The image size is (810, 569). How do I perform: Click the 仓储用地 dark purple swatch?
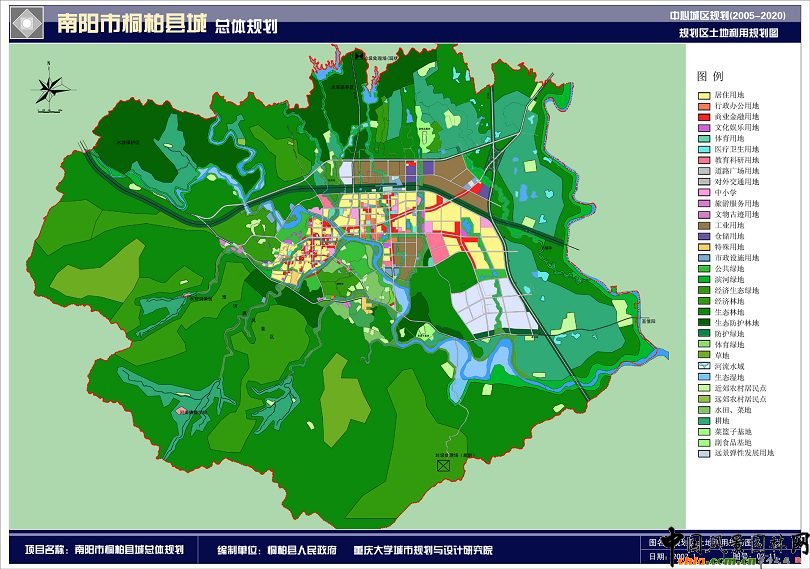(704, 236)
